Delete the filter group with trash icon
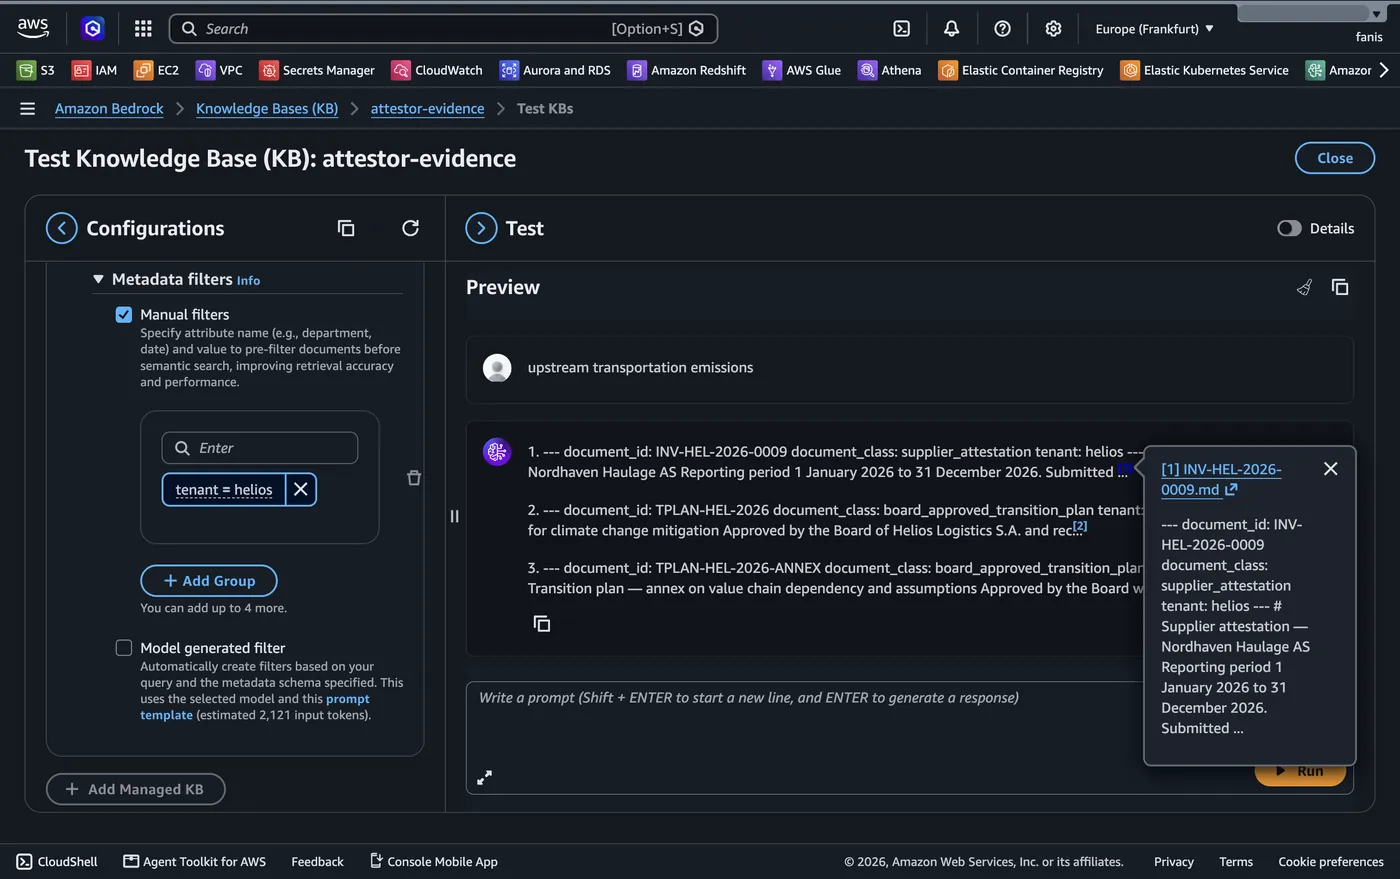The height and width of the screenshot is (879, 1400). point(414,478)
